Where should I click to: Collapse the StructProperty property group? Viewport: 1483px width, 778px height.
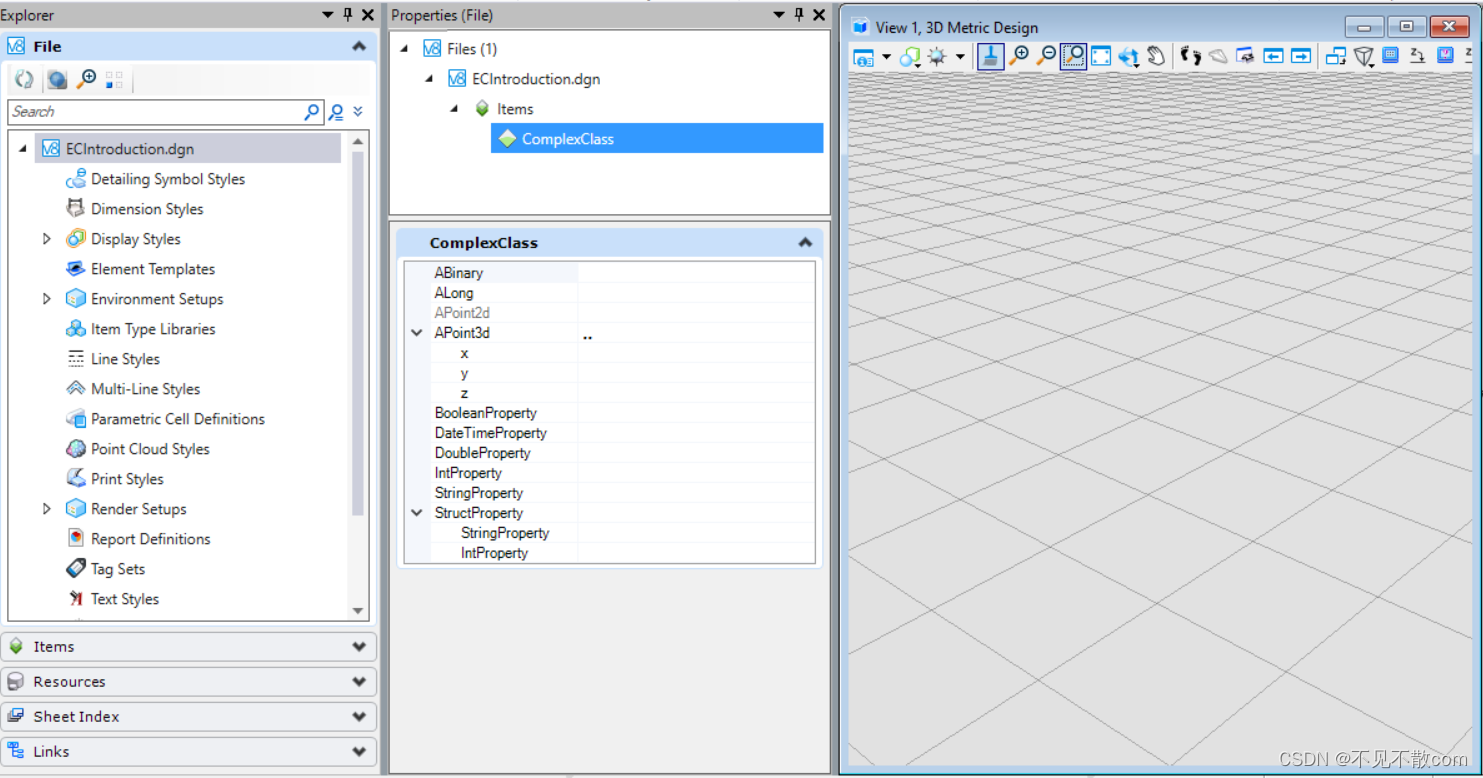417,513
